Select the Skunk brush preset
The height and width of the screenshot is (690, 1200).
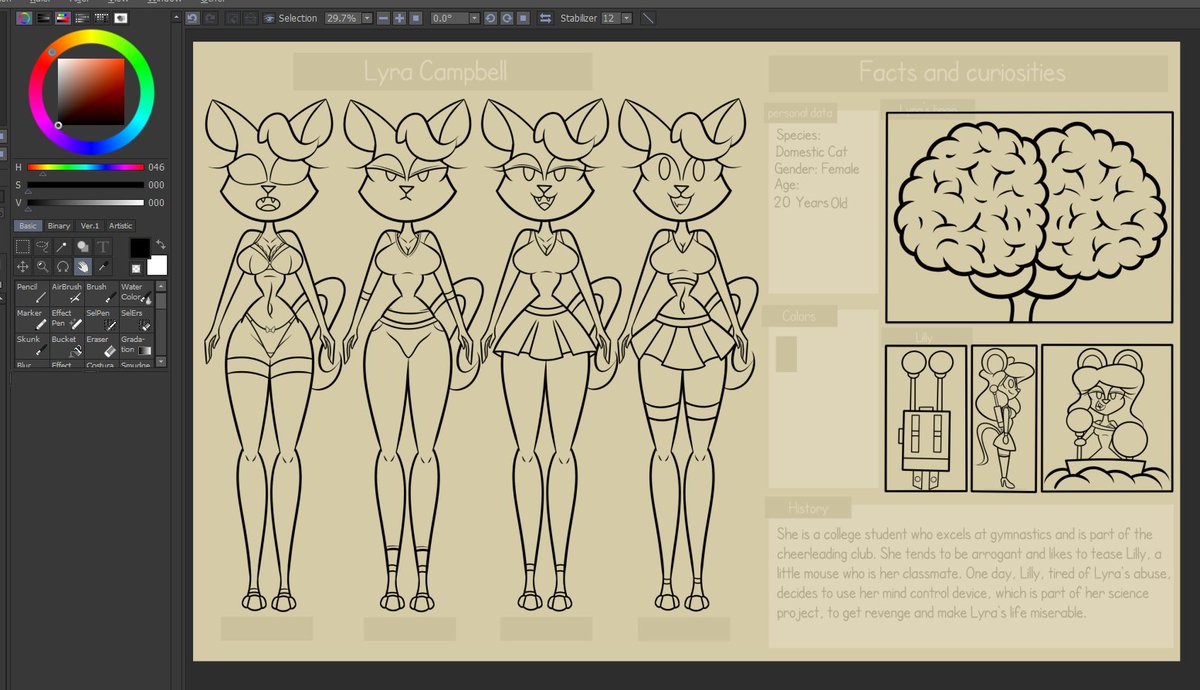(x=32, y=345)
